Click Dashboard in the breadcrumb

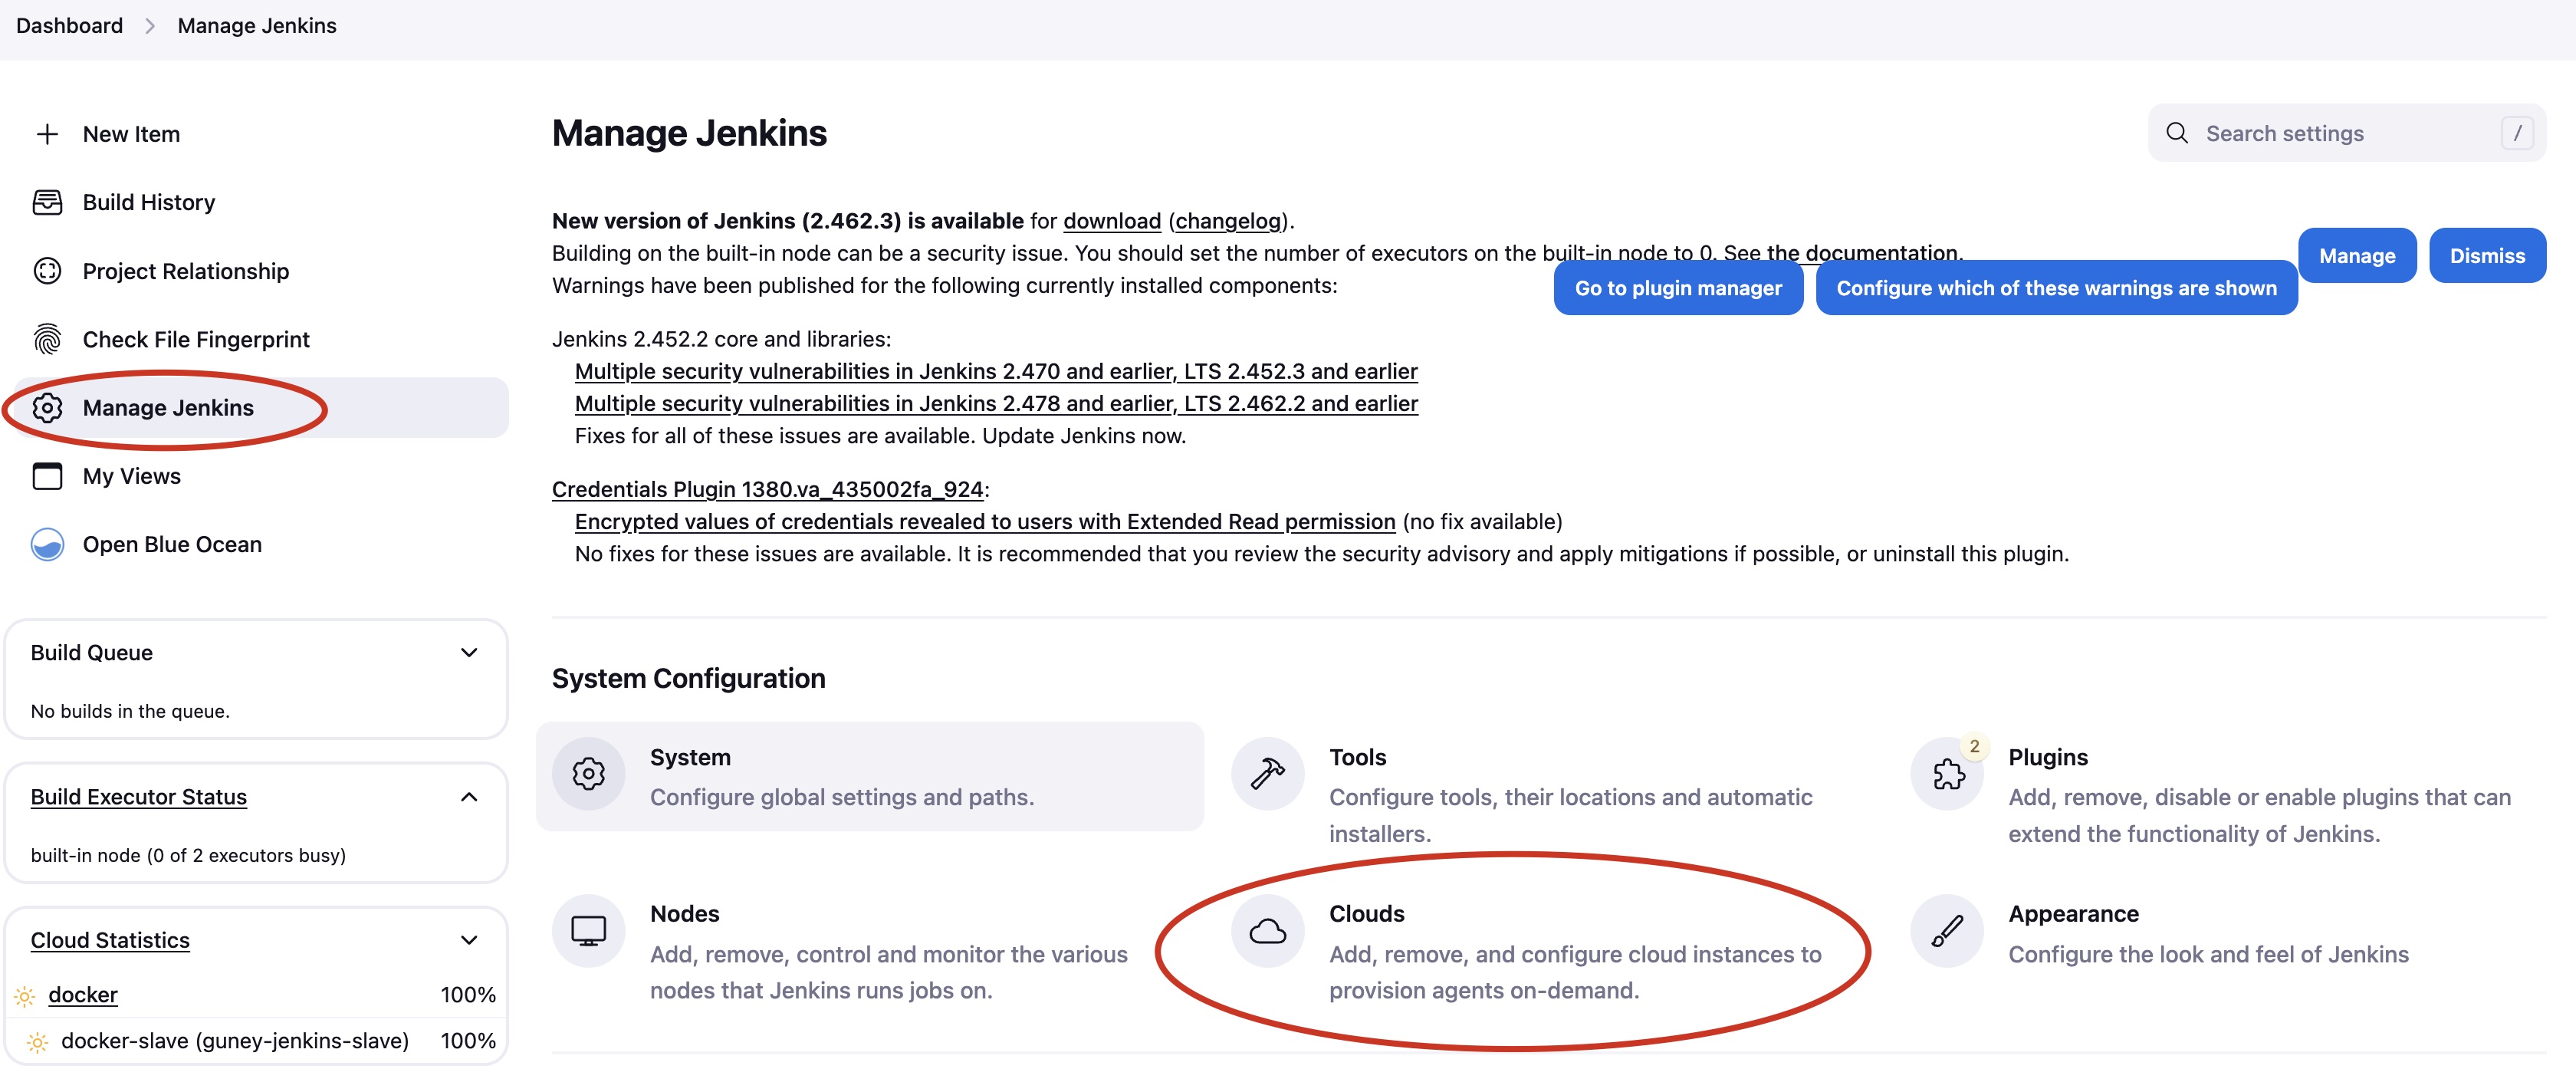click(x=69, y=25)
